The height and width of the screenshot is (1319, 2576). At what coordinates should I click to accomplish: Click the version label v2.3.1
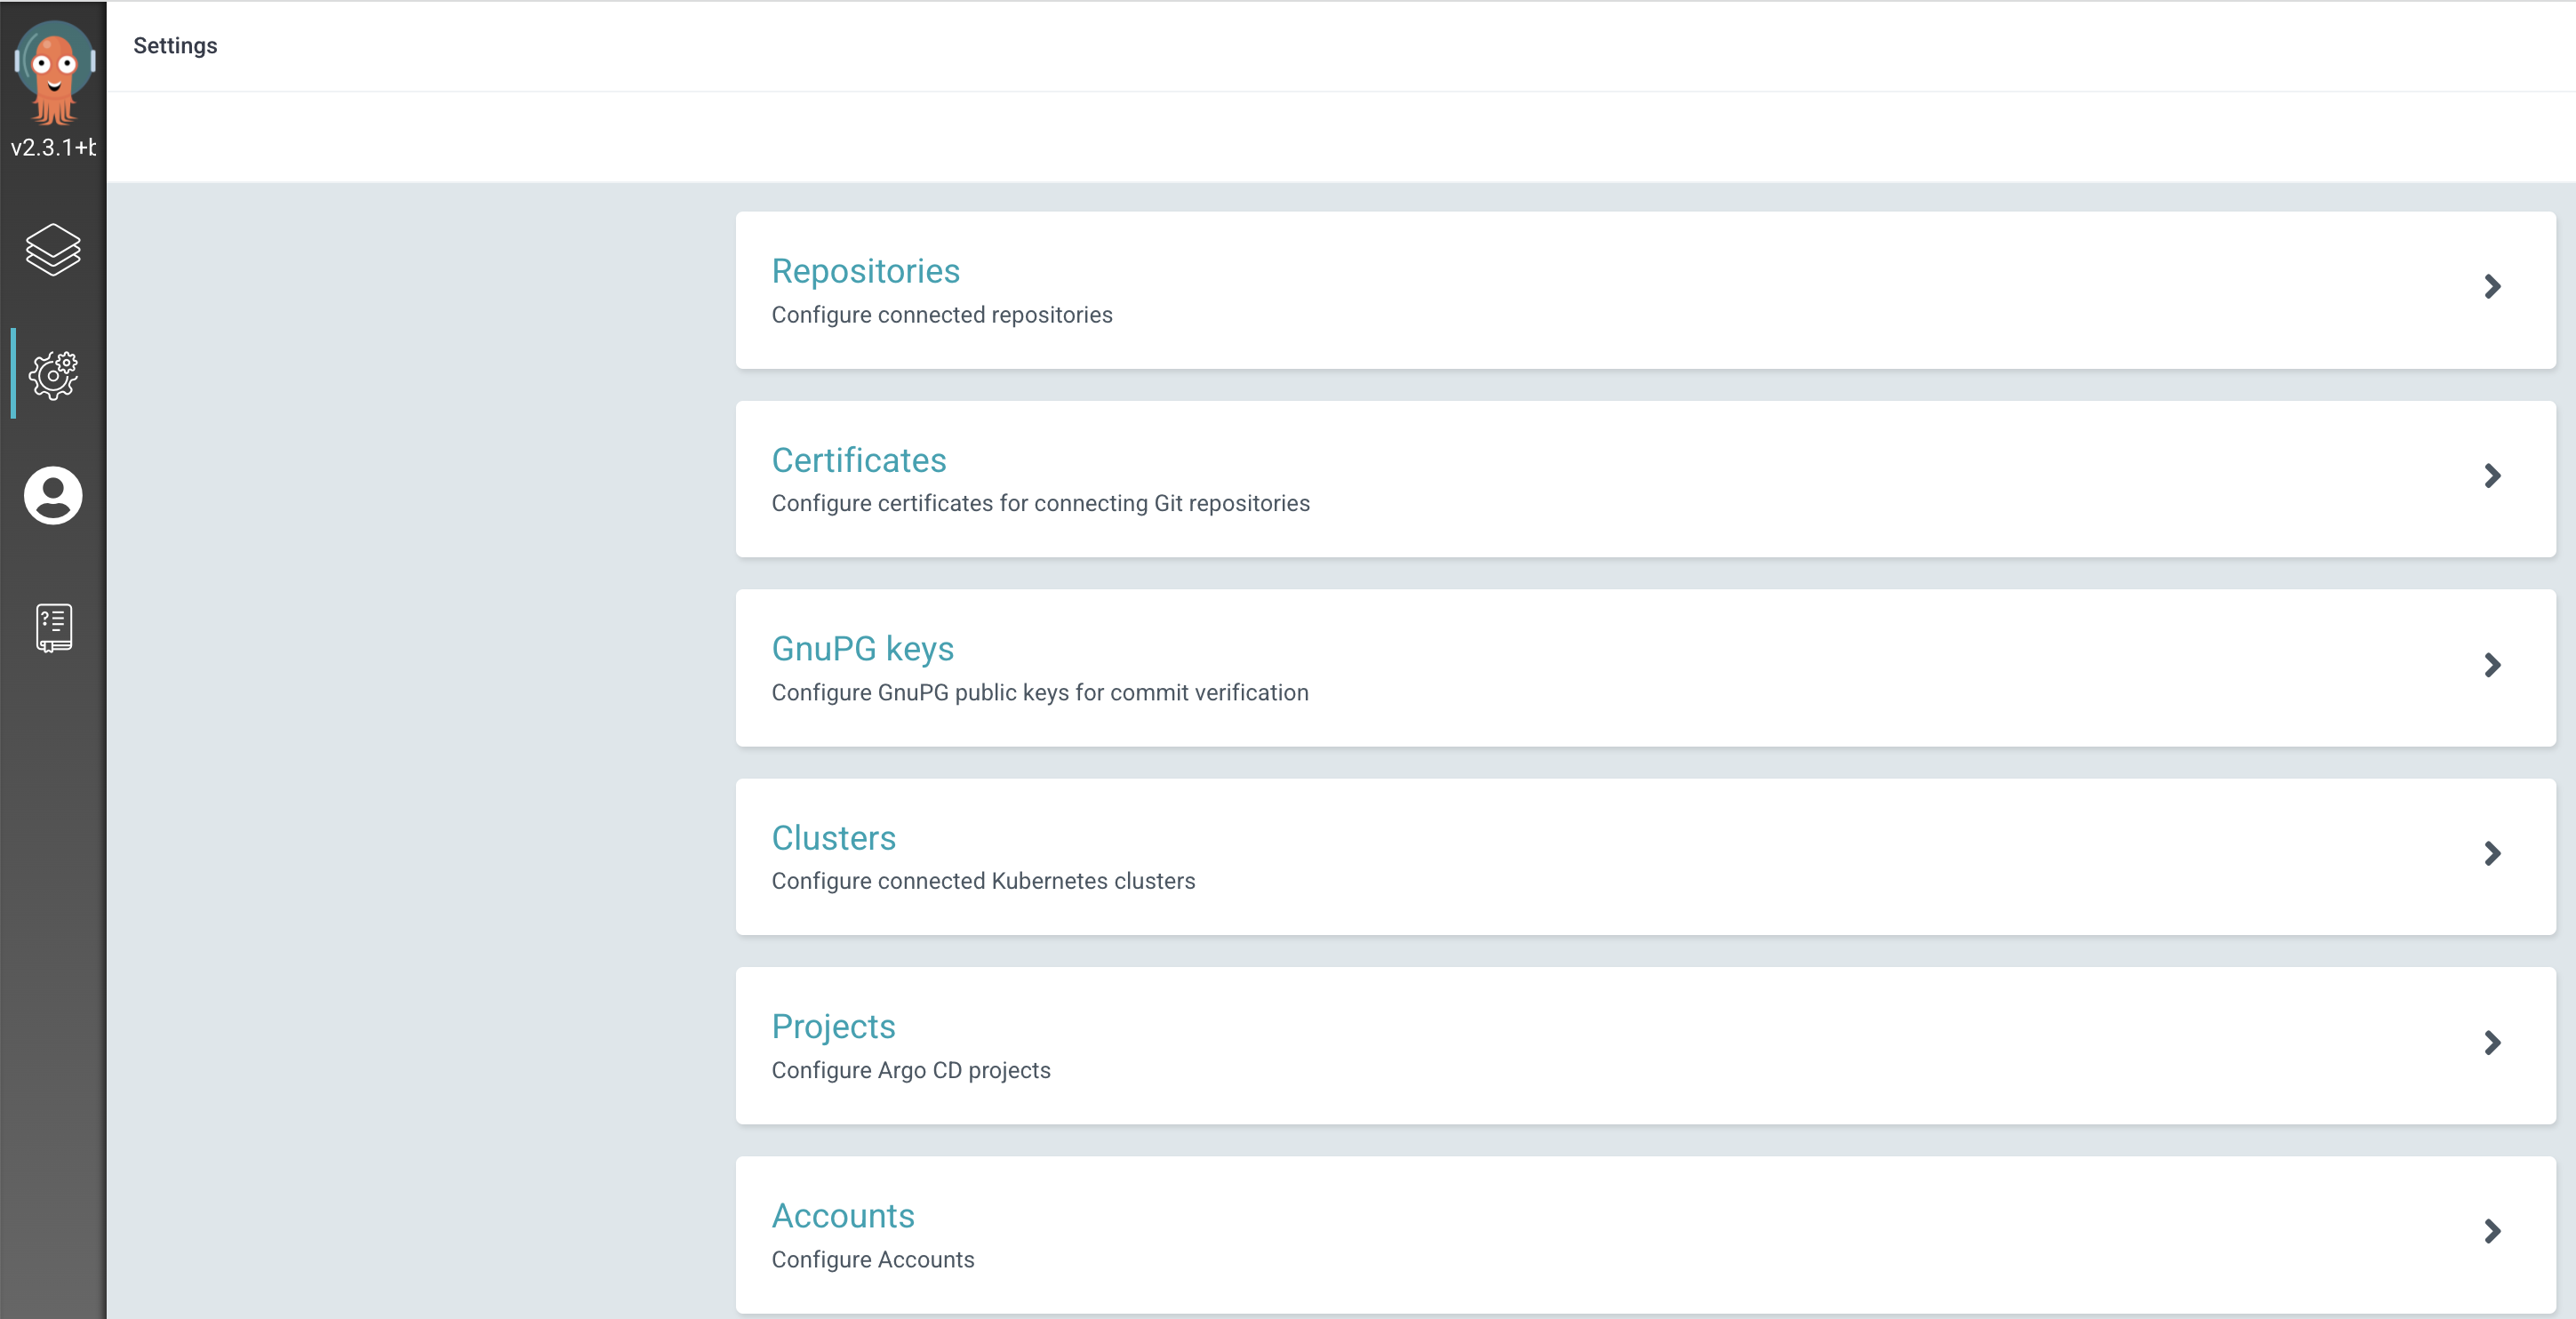pos(53,148)
